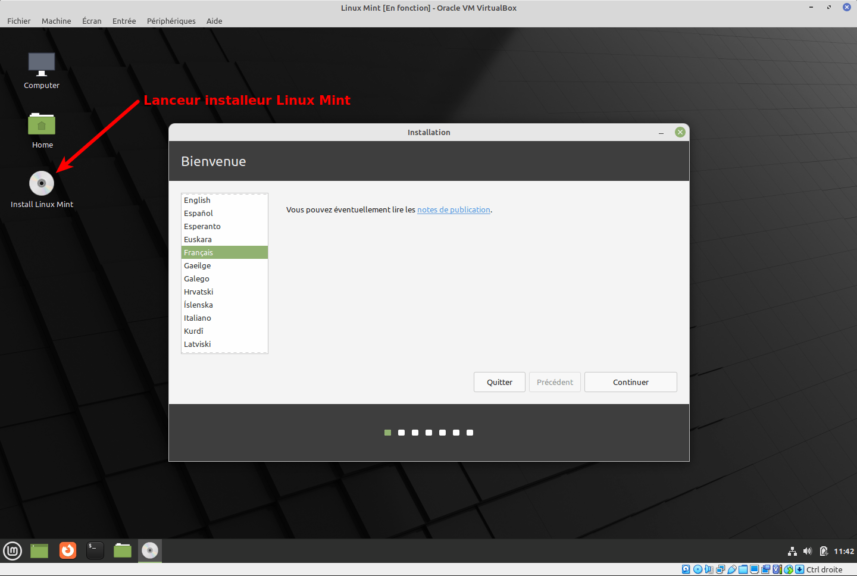
Task: Click the Quitter button in the installer
Action: click(499, 382)
